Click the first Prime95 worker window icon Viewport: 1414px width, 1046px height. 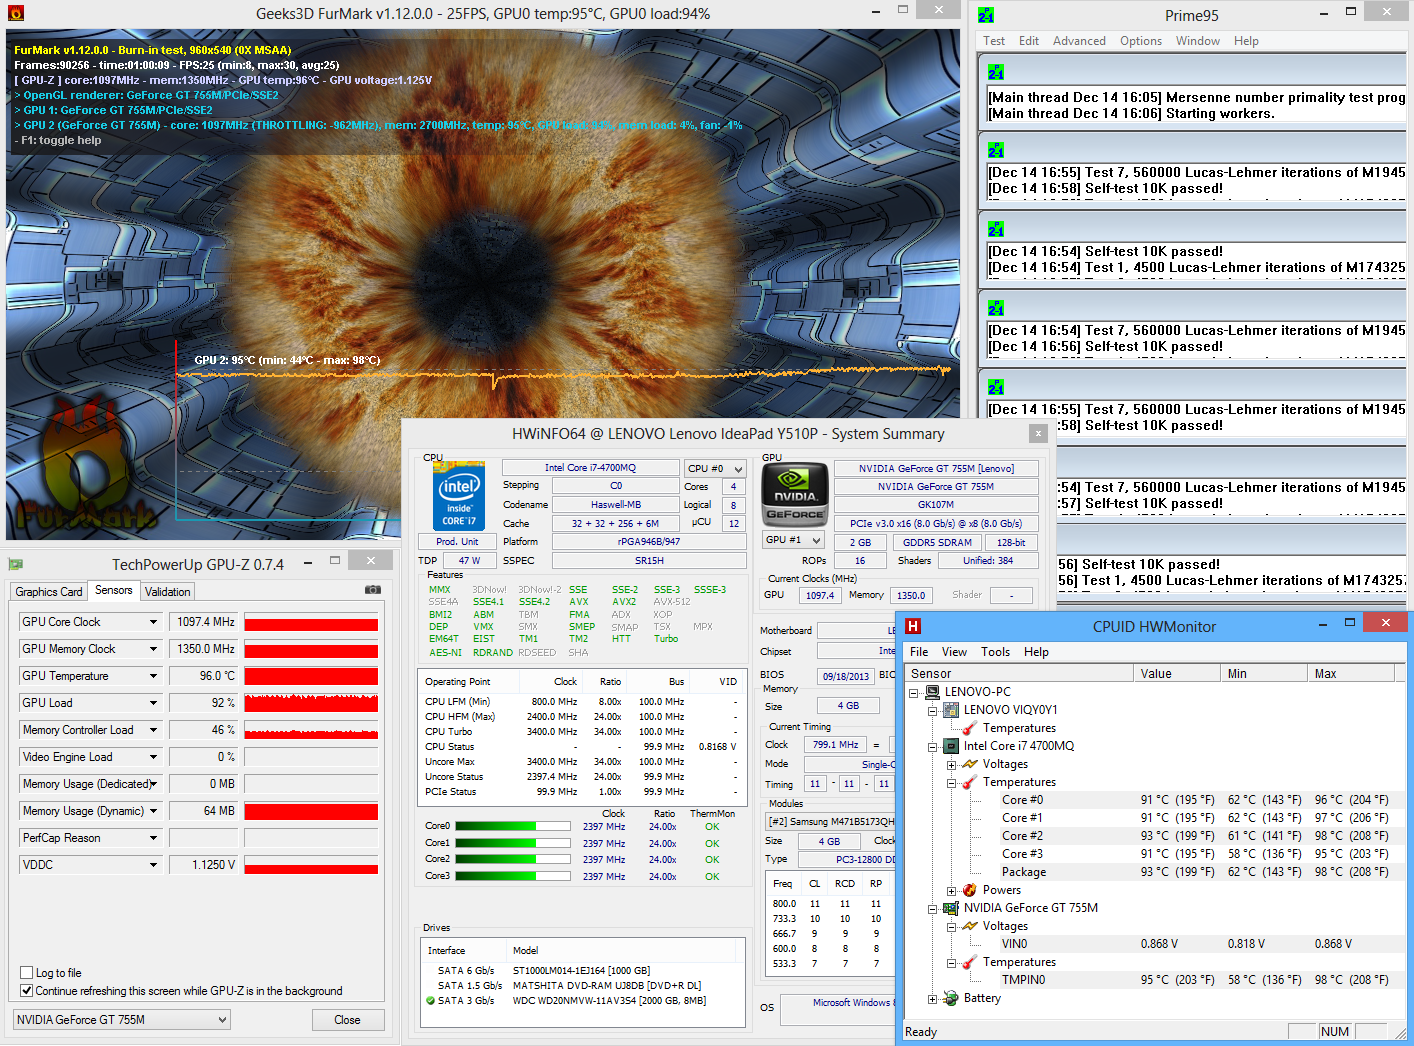[996, 73]
